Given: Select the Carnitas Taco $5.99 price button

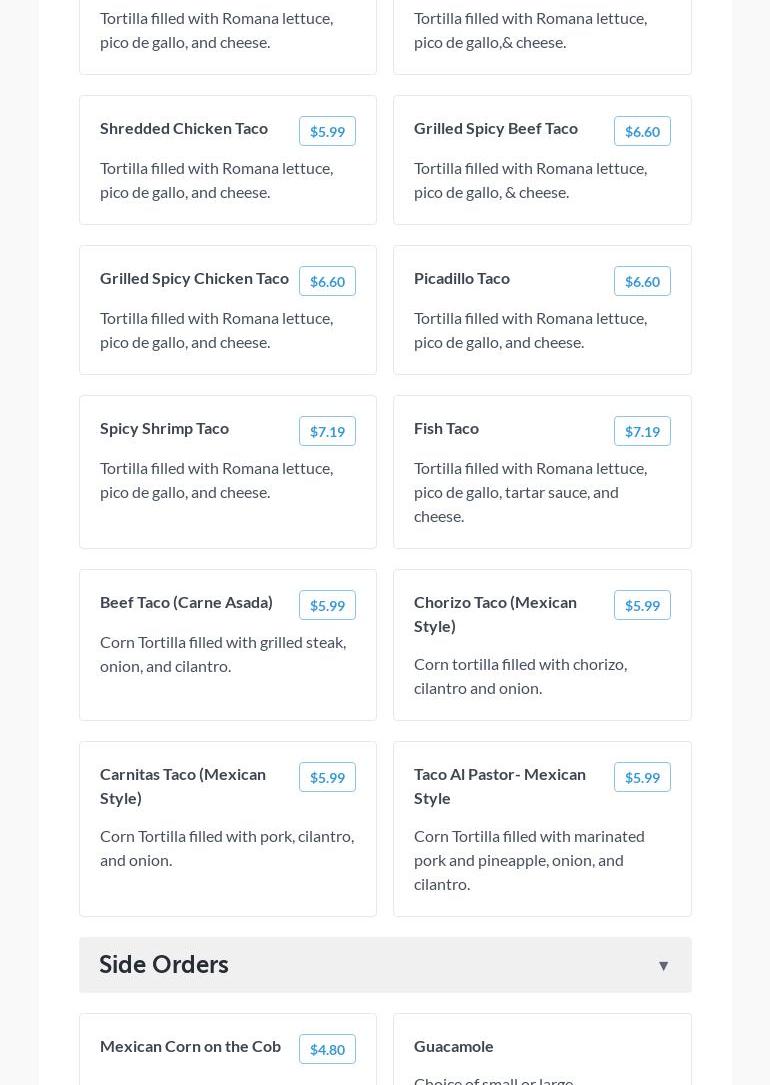Looking at the screenshot, I should [327, 777].
